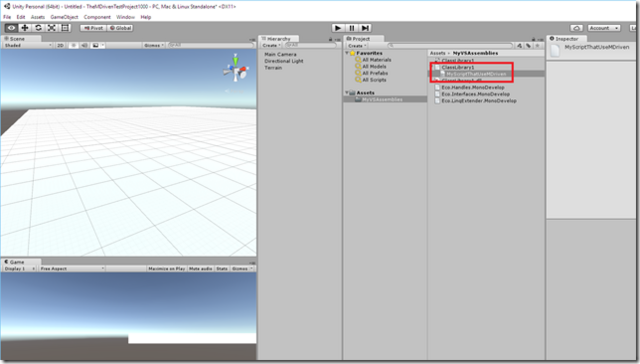Viewport: 640px width, 364px height.
Task: Select the Rect transform tool
Action: [x=65, y=28]
